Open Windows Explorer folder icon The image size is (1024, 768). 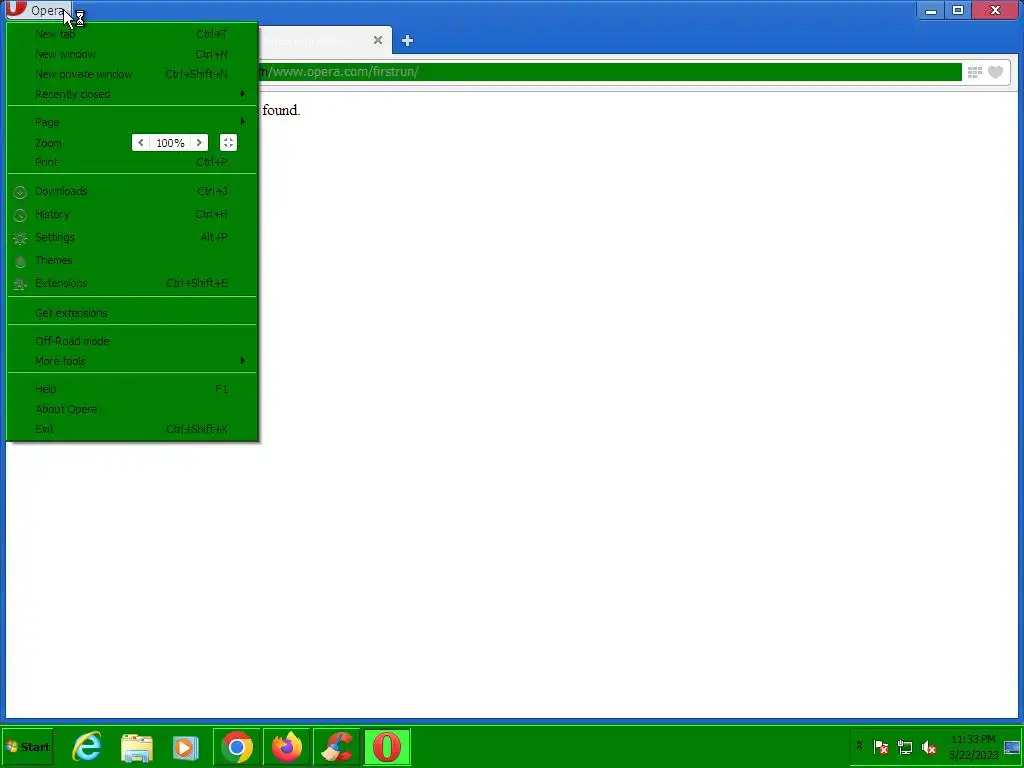pyautogui.click(x=136, y=747)
